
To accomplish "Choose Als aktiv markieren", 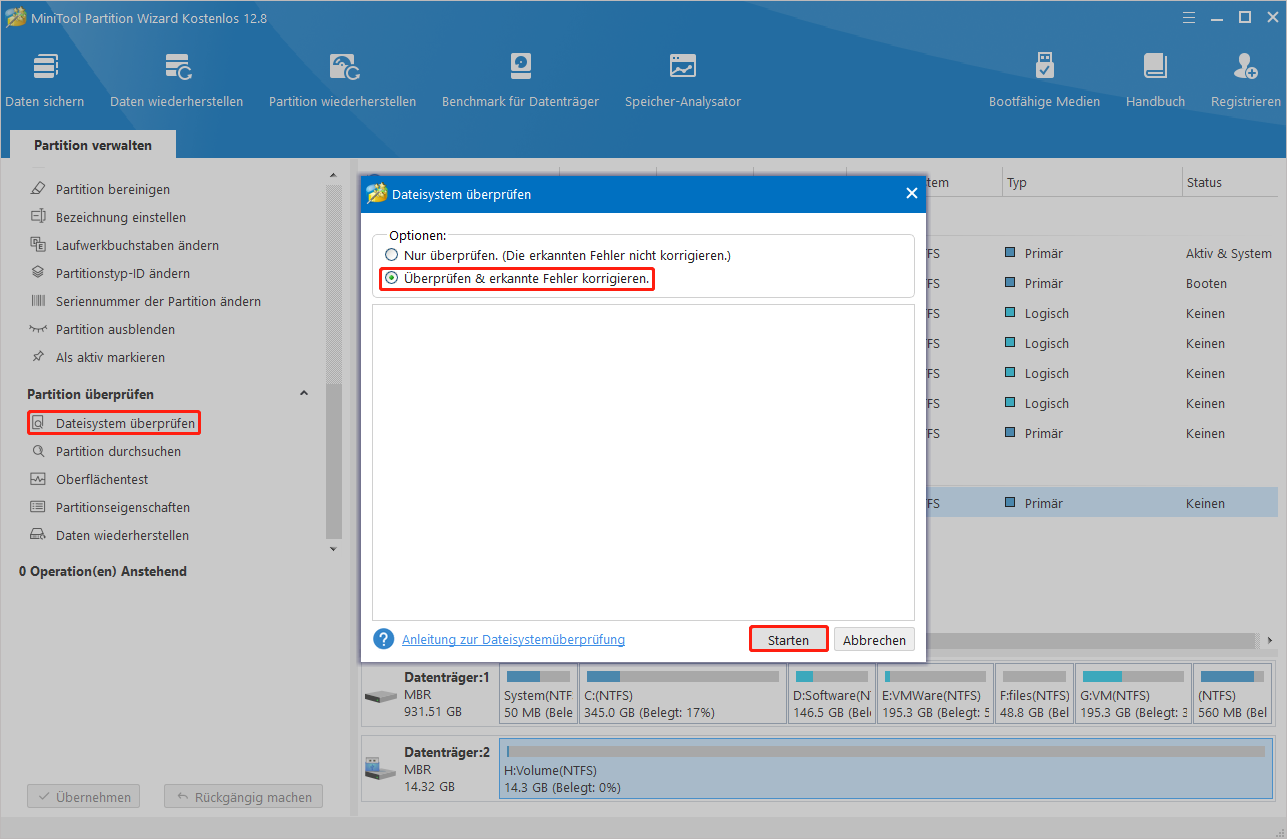I will point(97,357).
